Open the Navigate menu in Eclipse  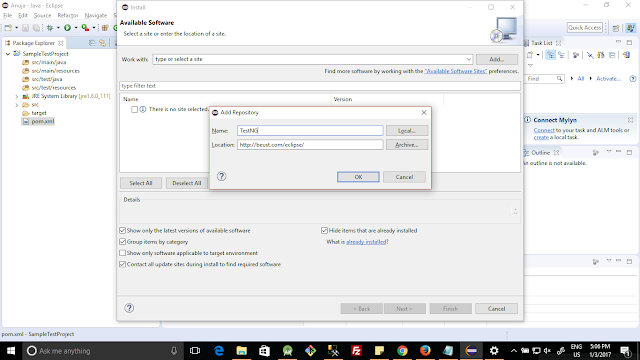point(96,16)
